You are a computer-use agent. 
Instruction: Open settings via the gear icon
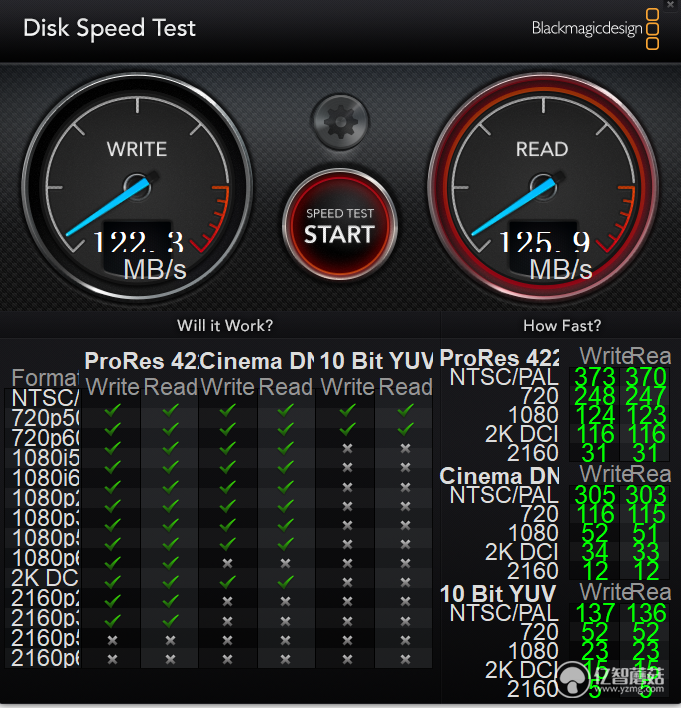pos(340,122)
